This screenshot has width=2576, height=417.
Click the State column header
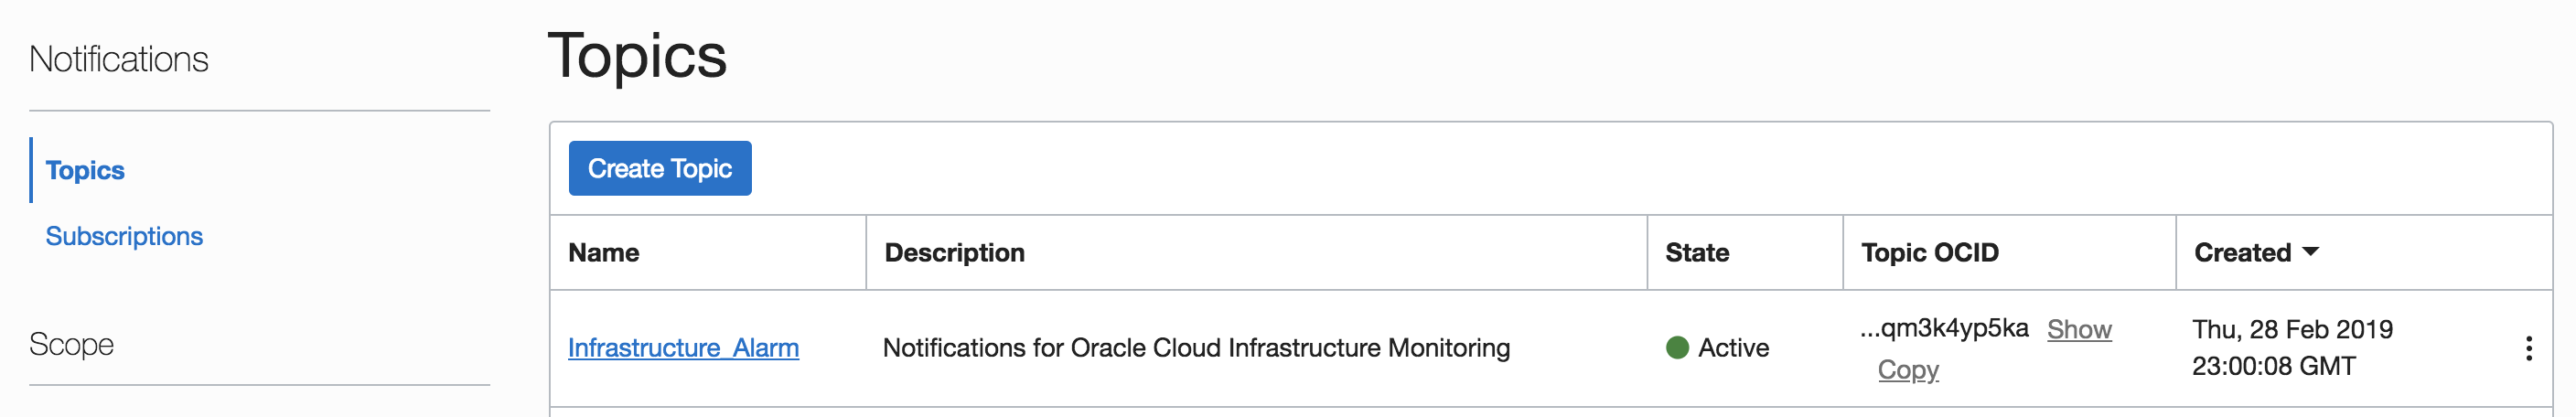click(1696, 253)
